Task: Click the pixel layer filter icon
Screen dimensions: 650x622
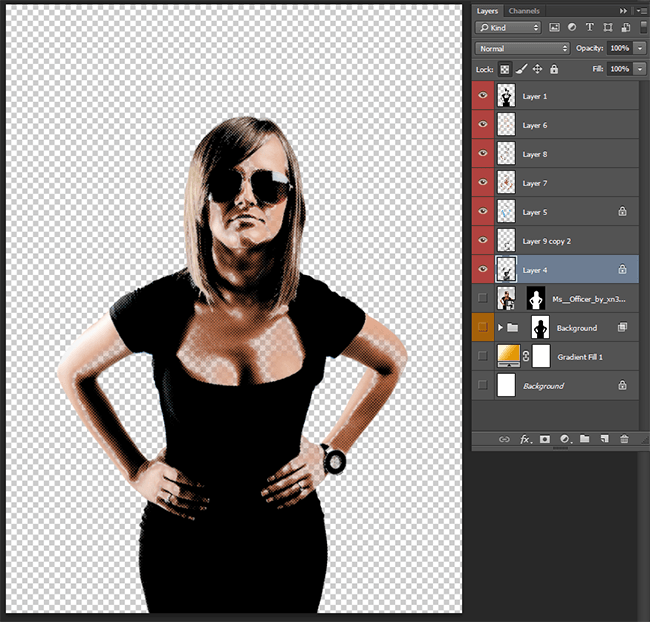Action: [554, 27]
